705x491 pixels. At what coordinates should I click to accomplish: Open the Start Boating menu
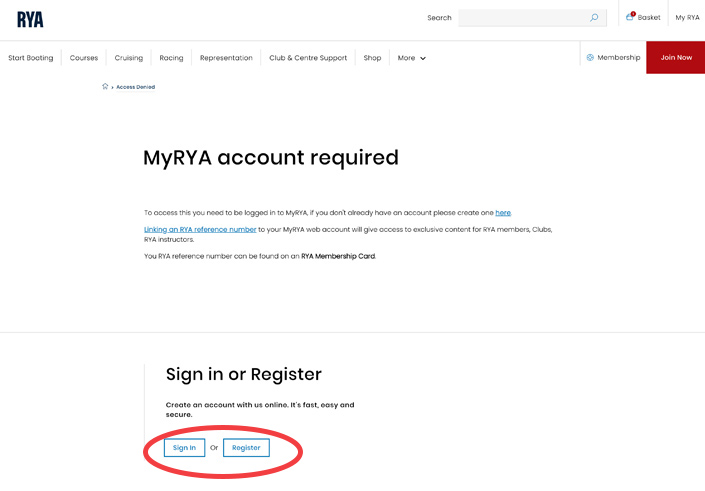point(31,58)
